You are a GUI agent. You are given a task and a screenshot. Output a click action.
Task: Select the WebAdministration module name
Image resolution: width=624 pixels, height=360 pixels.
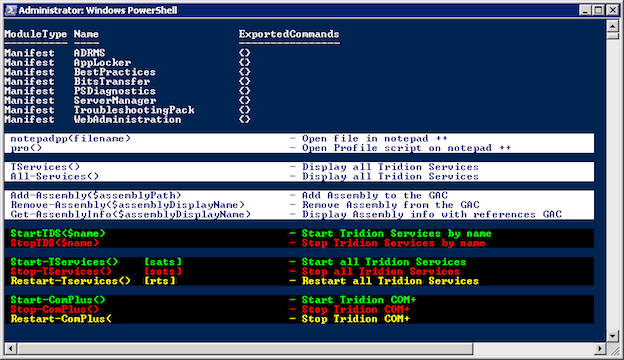[127, 120]
